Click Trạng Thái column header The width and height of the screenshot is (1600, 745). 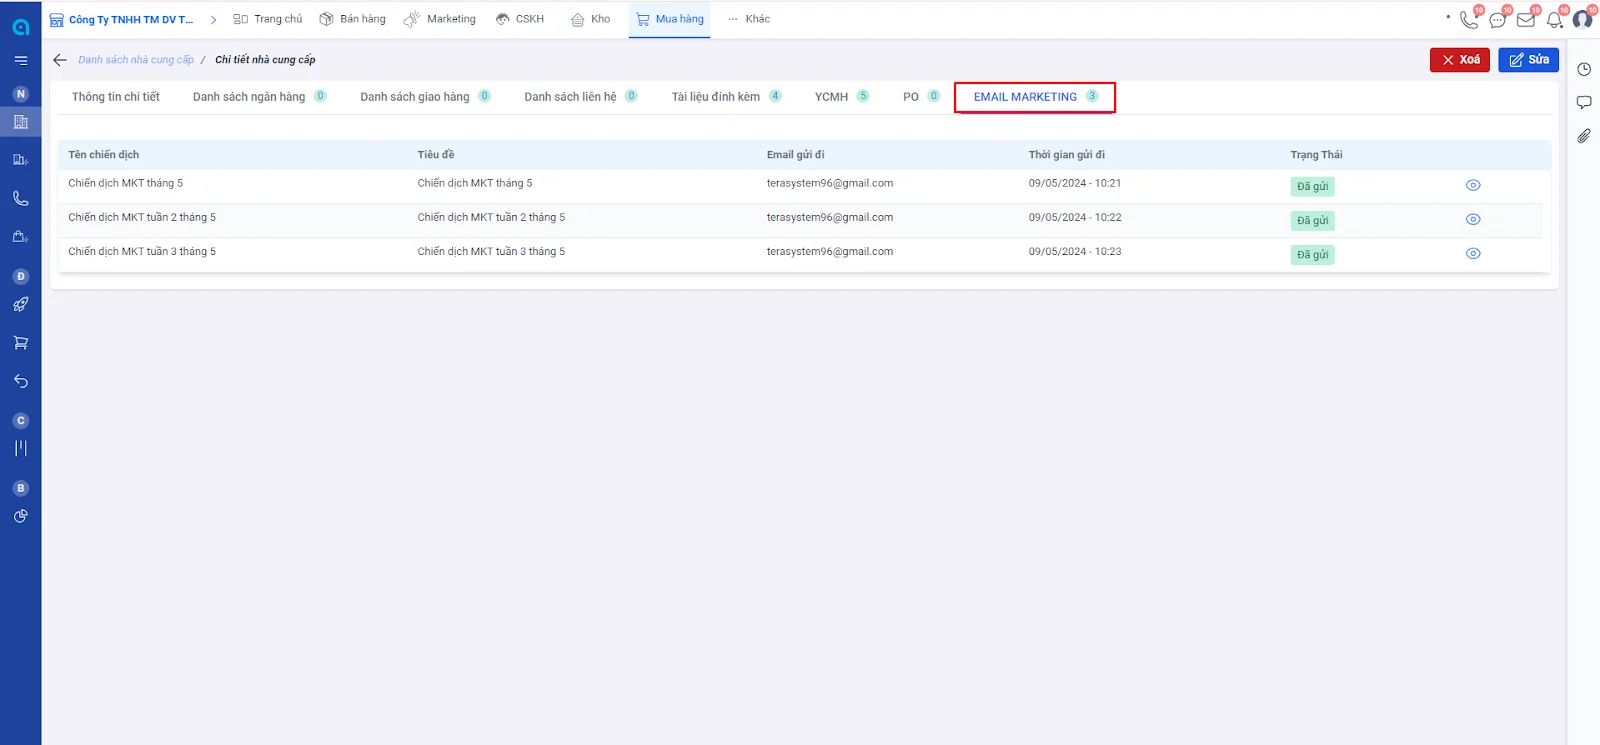[1316, 155]
